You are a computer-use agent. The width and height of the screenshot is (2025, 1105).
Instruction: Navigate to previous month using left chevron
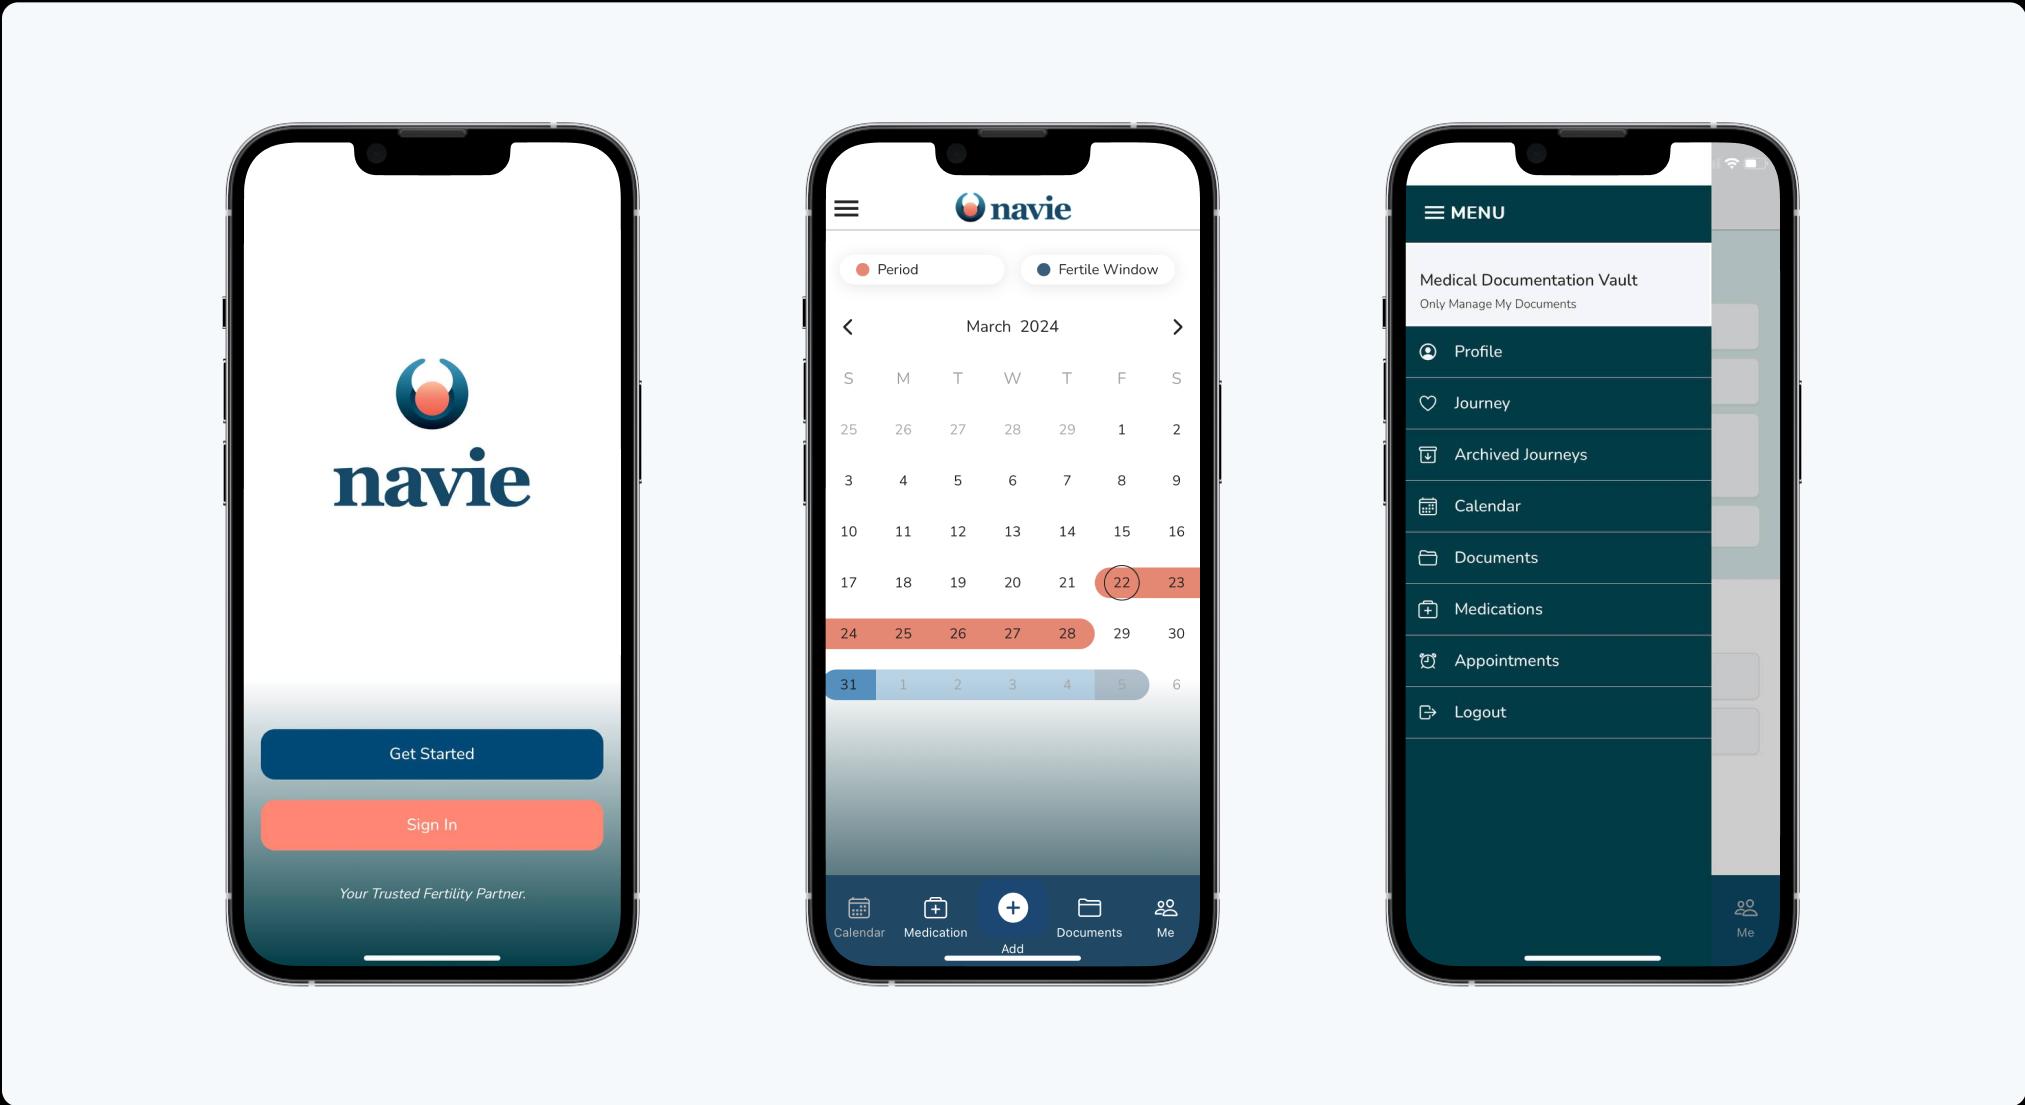[846, 325]
